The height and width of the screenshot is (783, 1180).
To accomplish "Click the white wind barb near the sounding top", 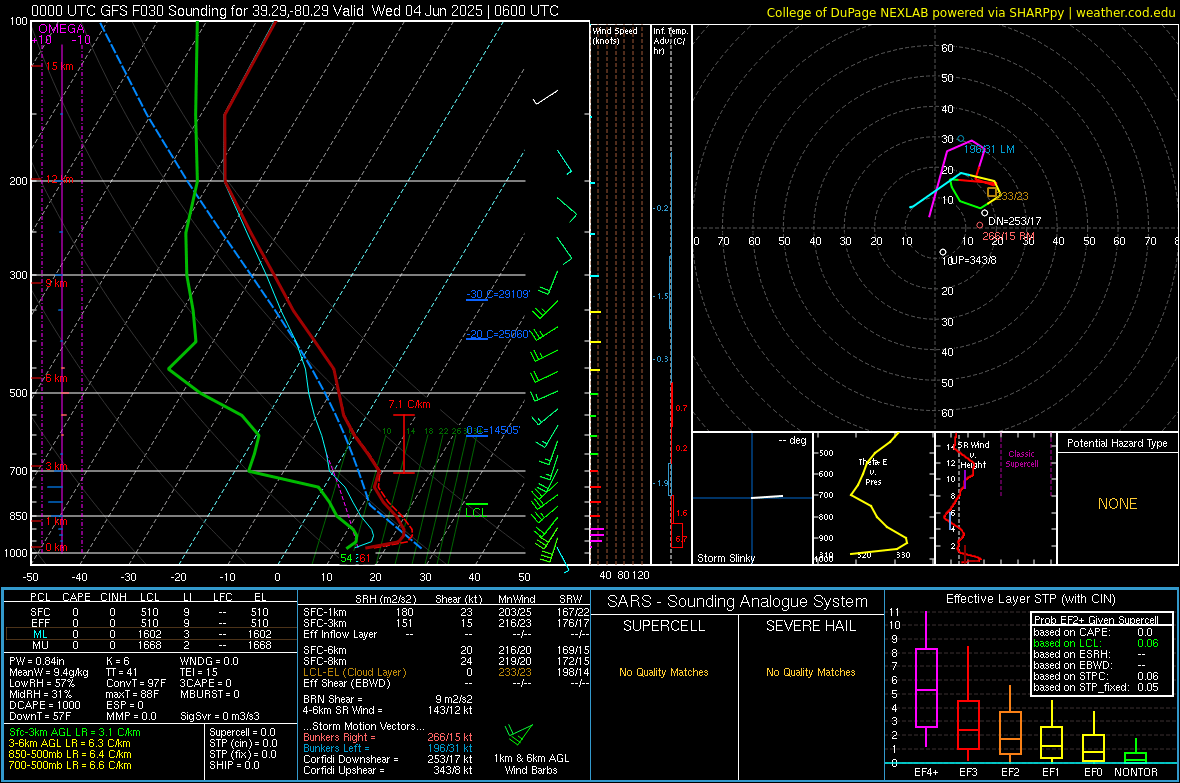I will point(546,97).
